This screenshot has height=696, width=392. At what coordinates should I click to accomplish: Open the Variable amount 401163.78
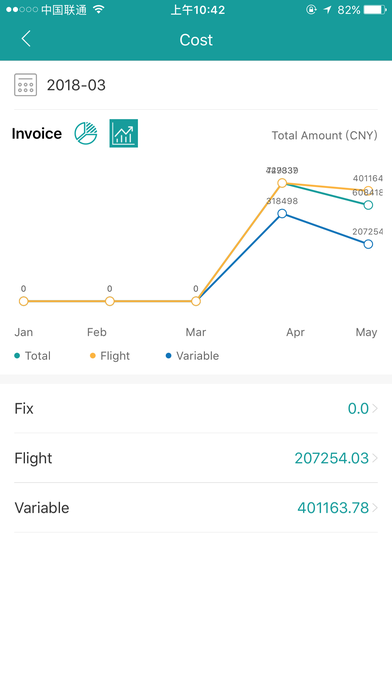tap(333, 508)
